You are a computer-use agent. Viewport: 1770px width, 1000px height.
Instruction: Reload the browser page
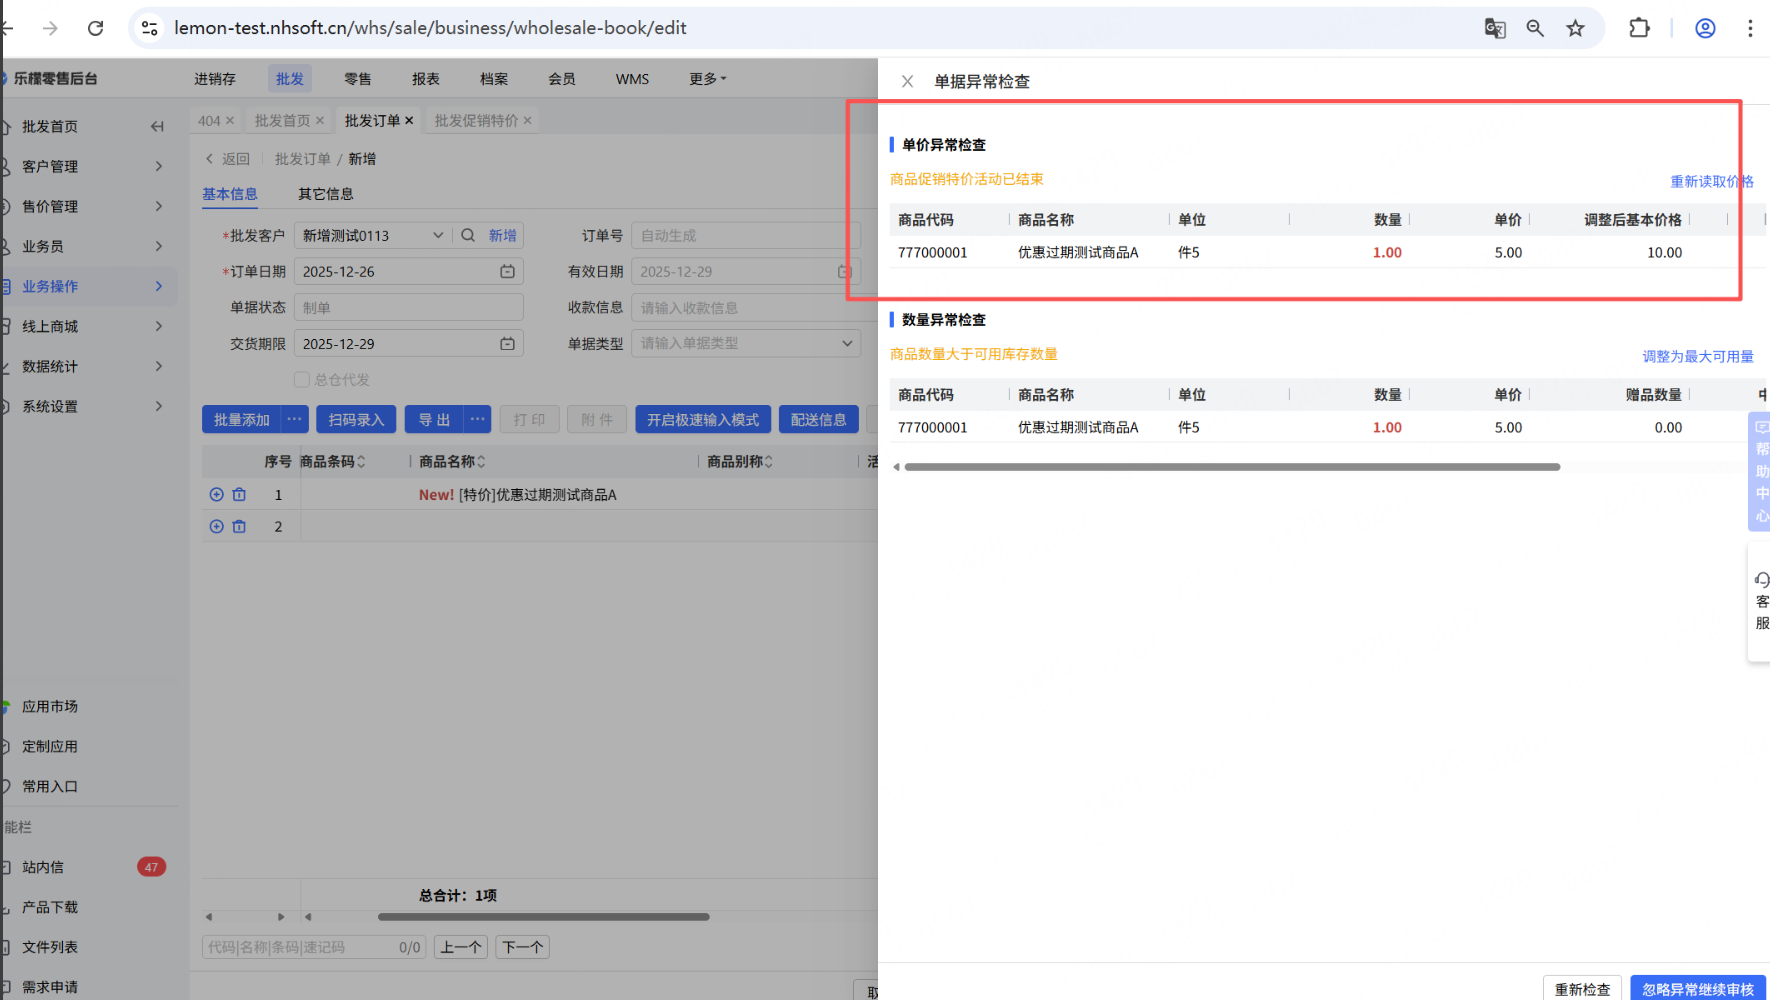[95, 28]
